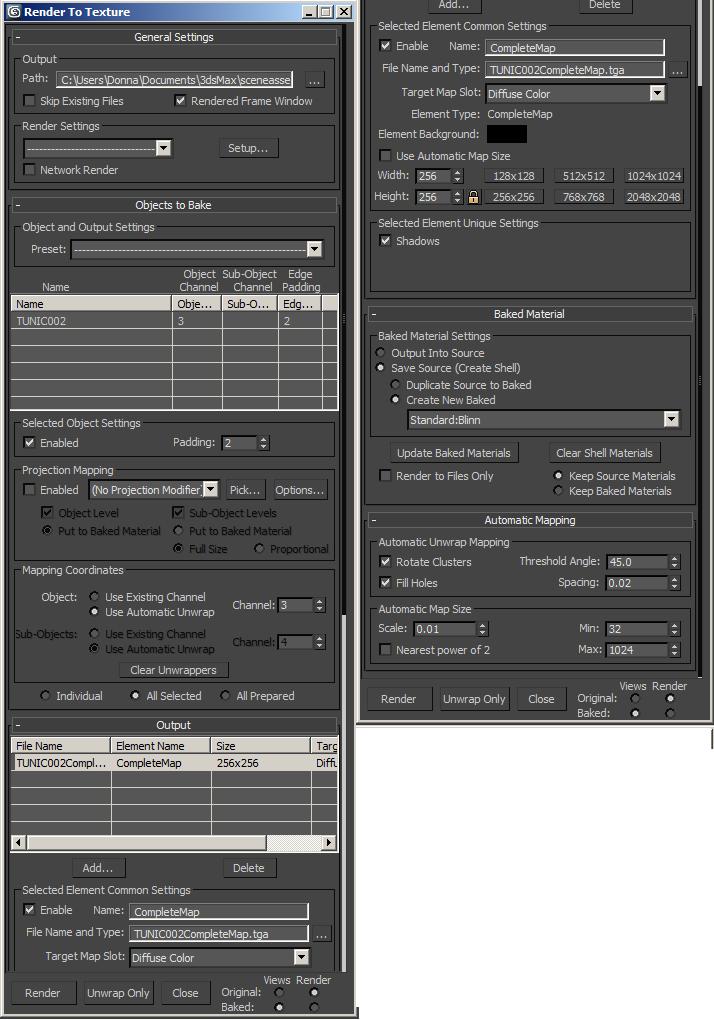Screen dimensions: 714x1020
Task: Collapse the Baked Material rollout
Action: 373,314
